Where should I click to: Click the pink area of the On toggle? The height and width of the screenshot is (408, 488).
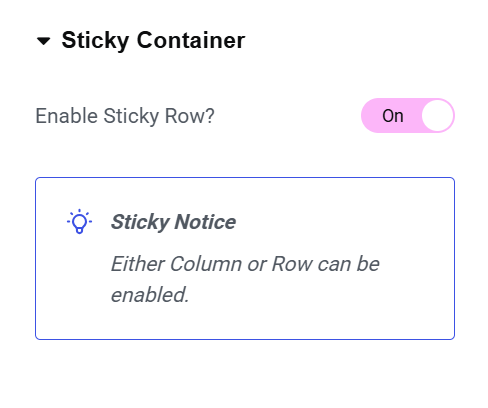click(390, 116)
